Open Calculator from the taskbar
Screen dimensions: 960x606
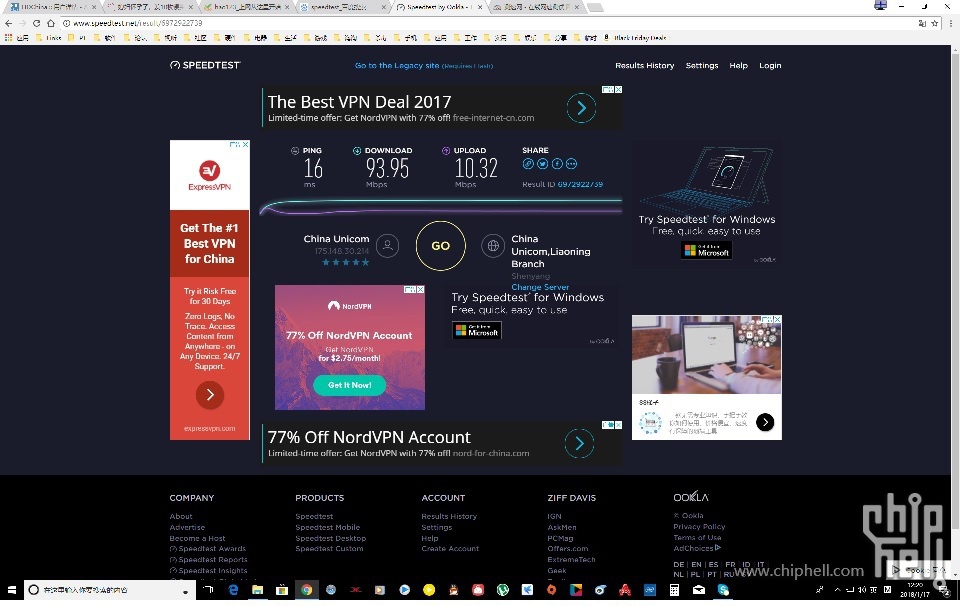click(x=674, y=590)
